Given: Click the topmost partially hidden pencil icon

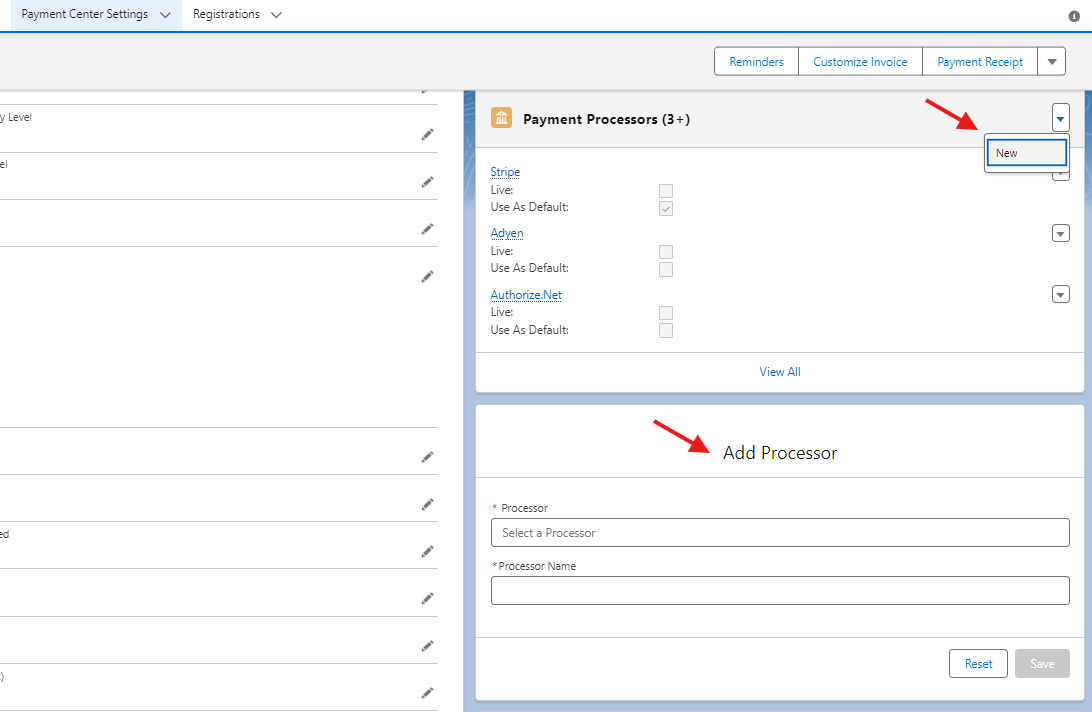Looking at the screenshot, I should [427, 90].
